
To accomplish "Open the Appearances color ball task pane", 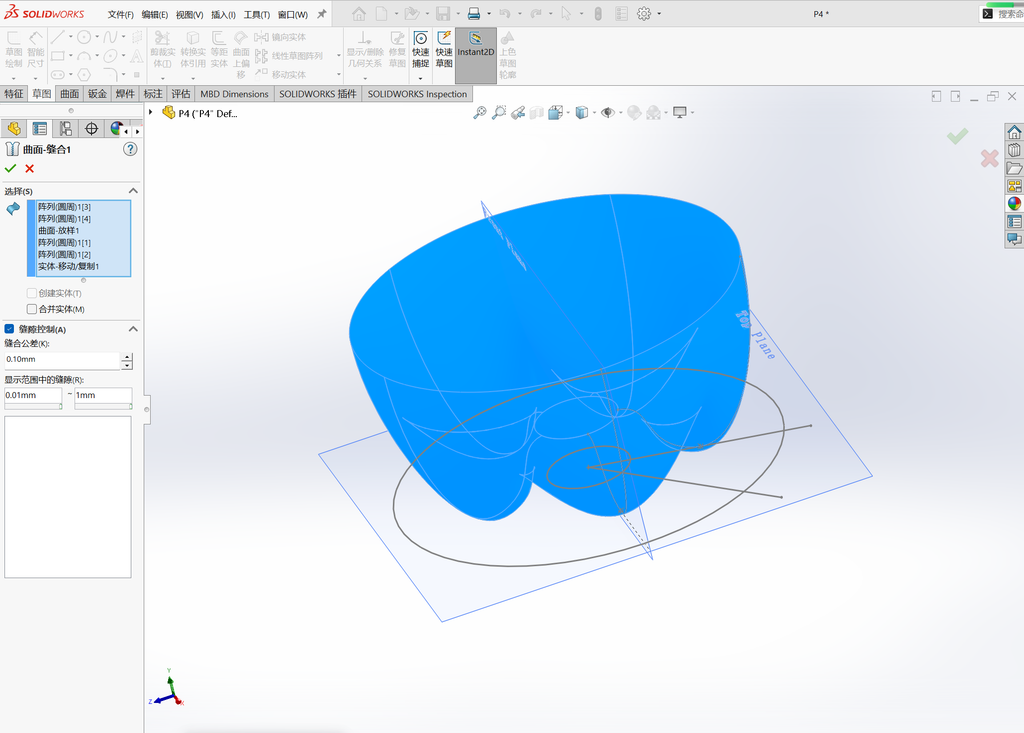I will 1014,204.
